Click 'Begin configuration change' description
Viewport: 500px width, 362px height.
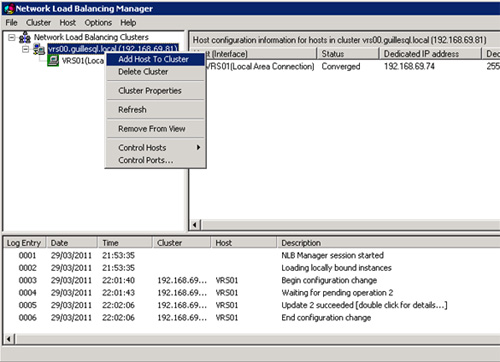[x=329, y=280]
